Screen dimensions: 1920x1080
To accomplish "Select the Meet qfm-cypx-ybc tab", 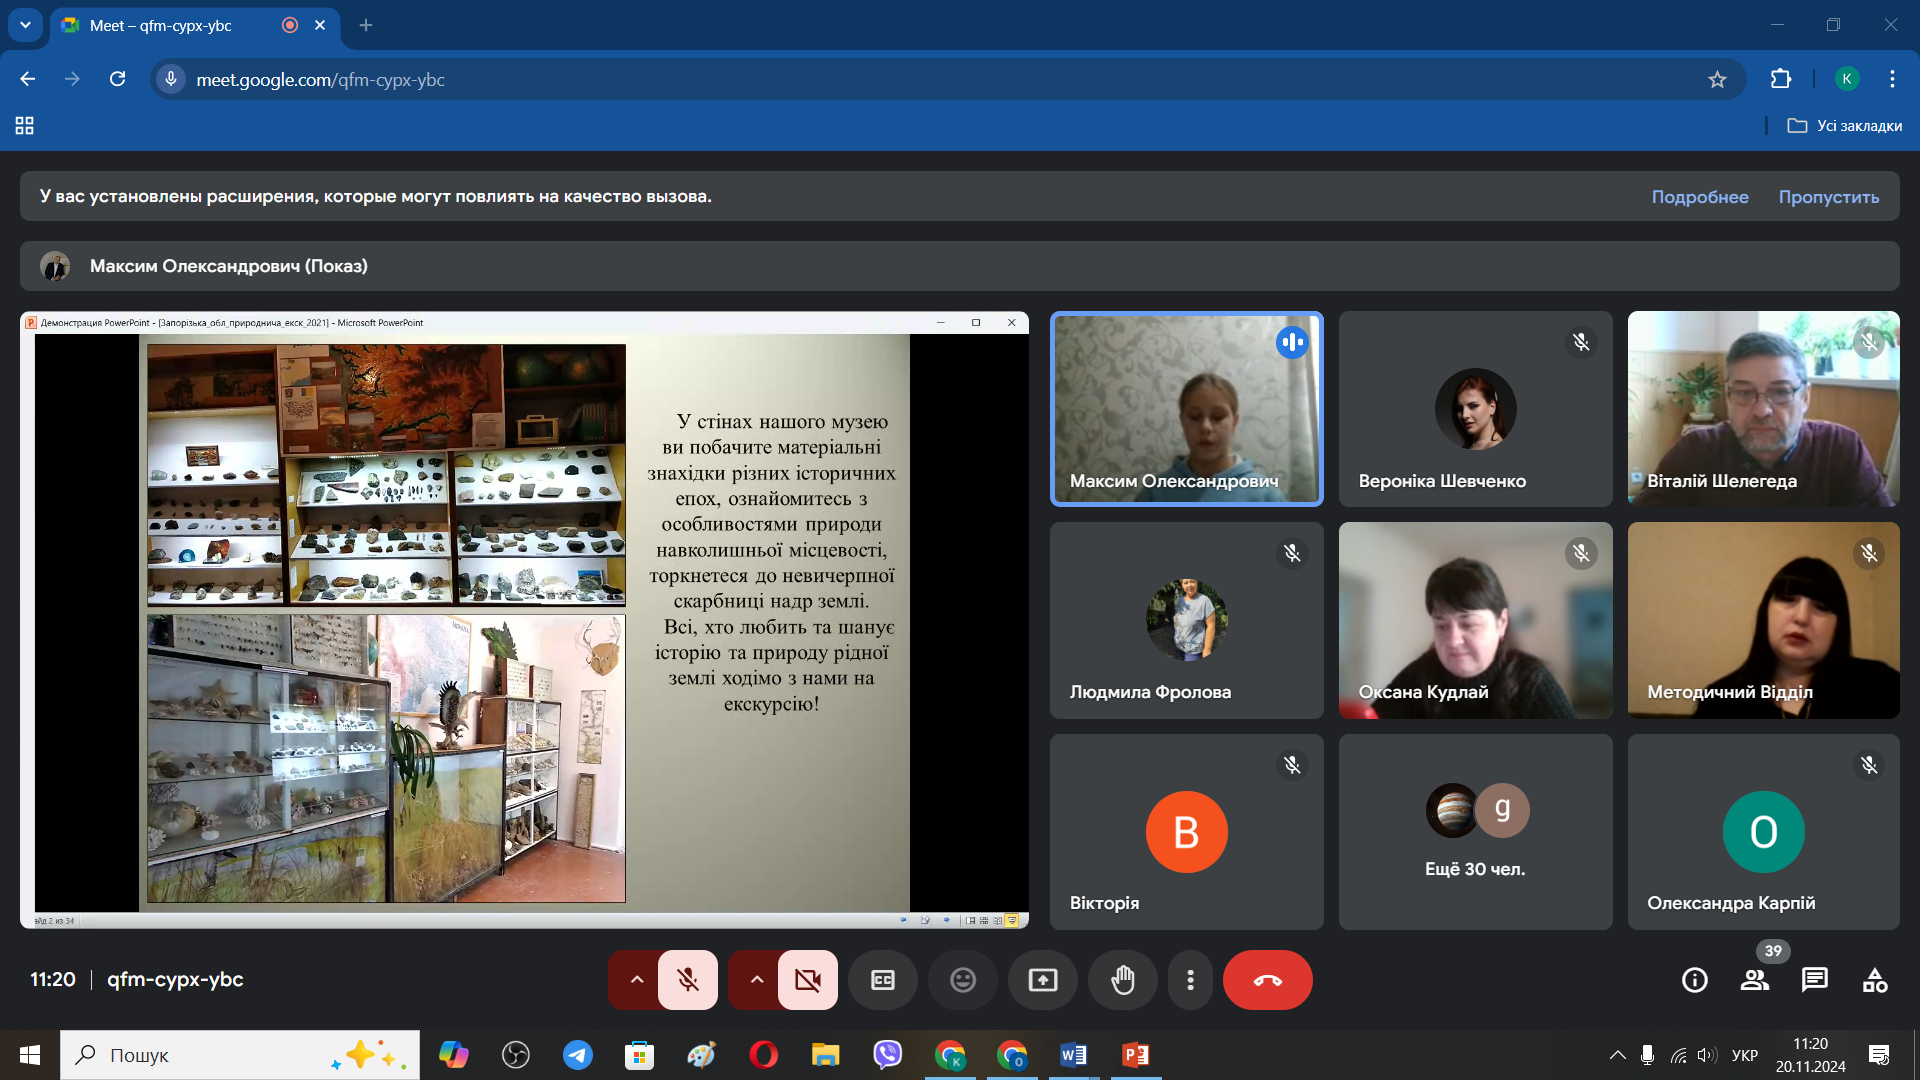I will tap(160, 26).
